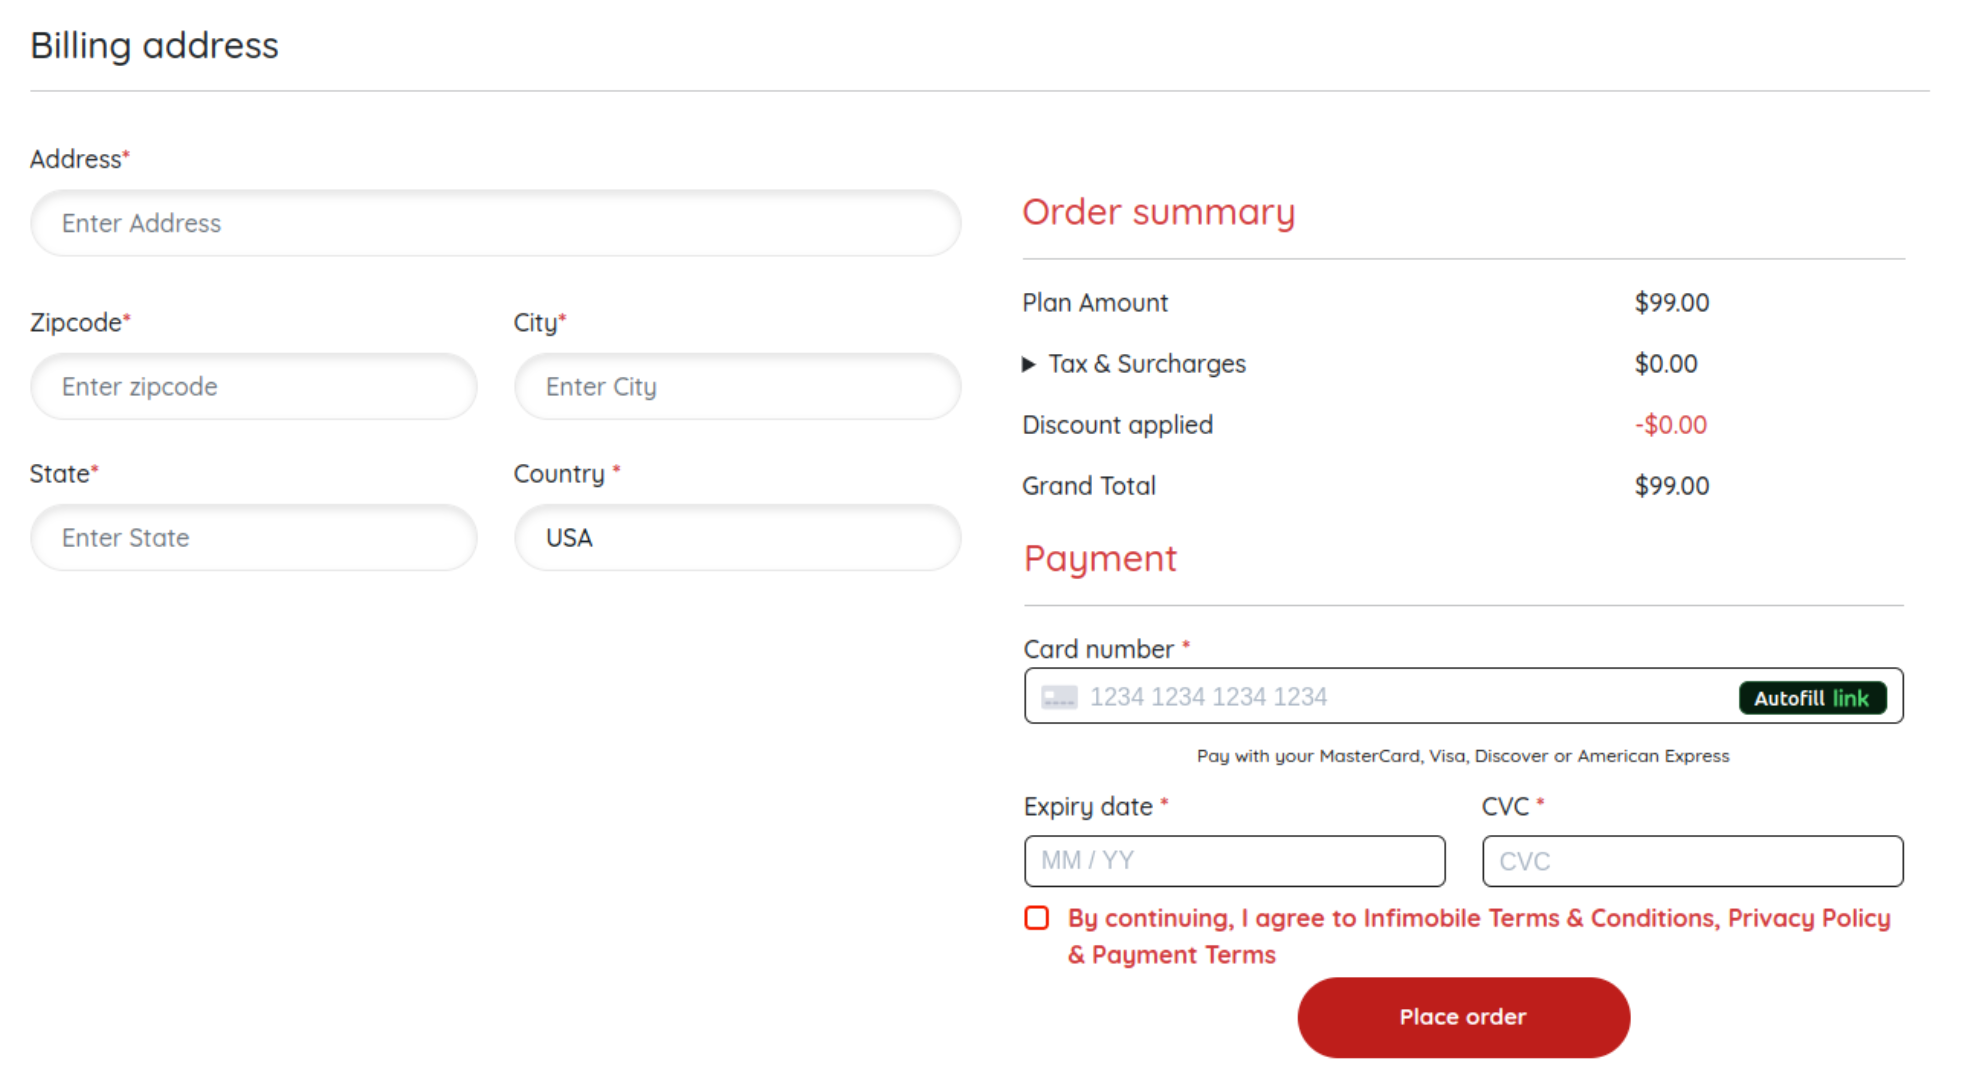This screenshot has width=1961, height=1080.
Task: Click the Payment Terms link text
Action: pos(1183,955)
